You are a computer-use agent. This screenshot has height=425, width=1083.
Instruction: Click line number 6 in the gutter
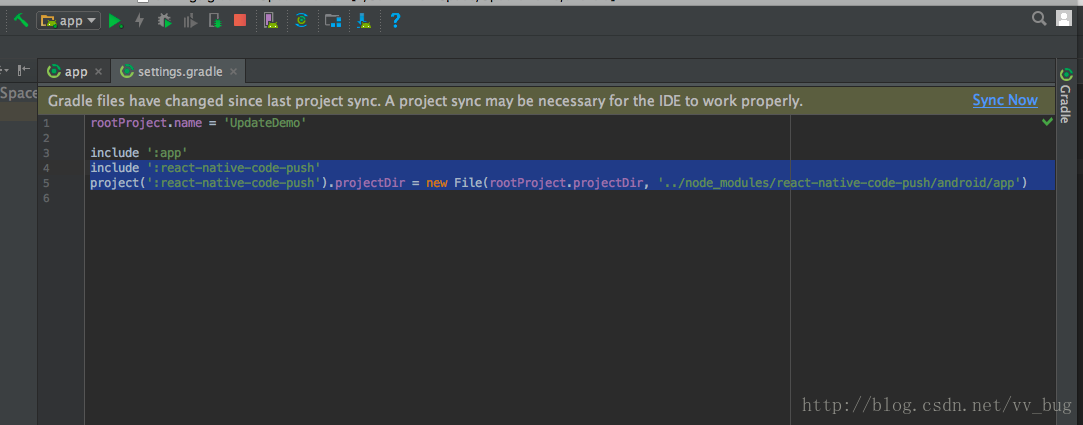click(46, 198)
